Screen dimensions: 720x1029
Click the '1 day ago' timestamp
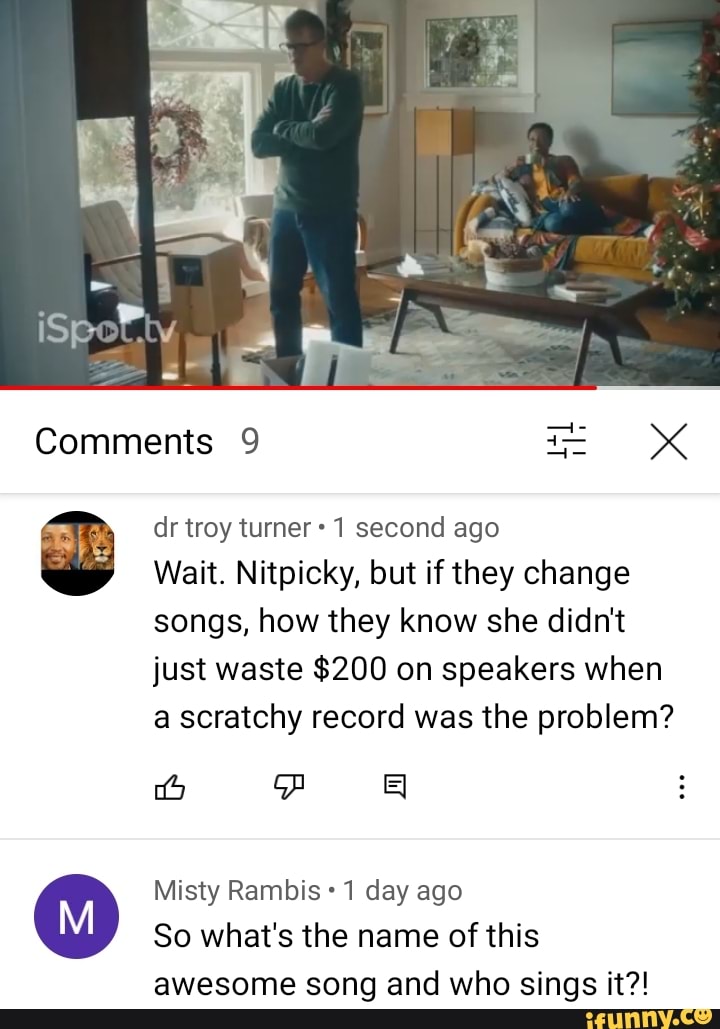[402, 891]
